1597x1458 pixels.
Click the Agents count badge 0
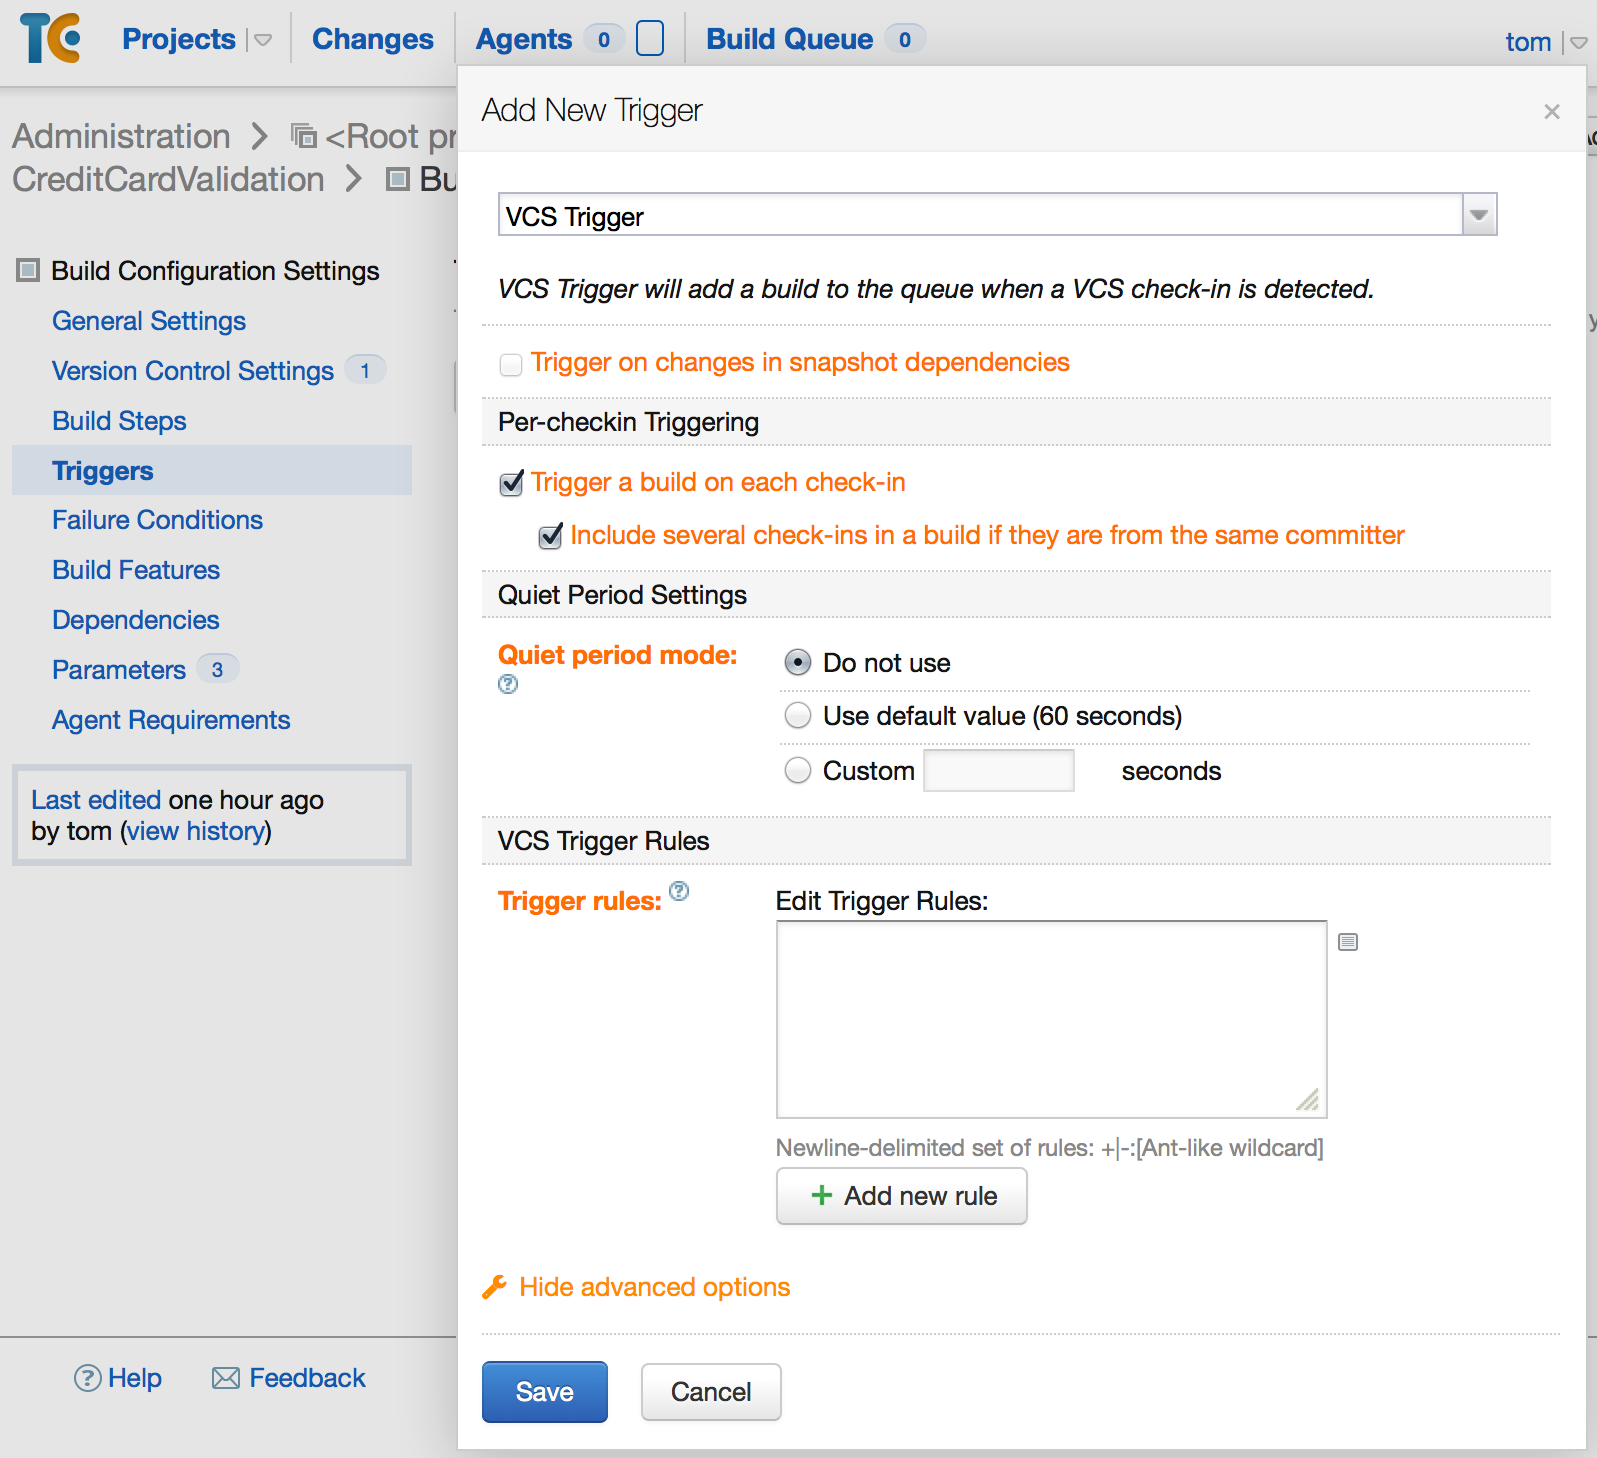pos(604,39)
